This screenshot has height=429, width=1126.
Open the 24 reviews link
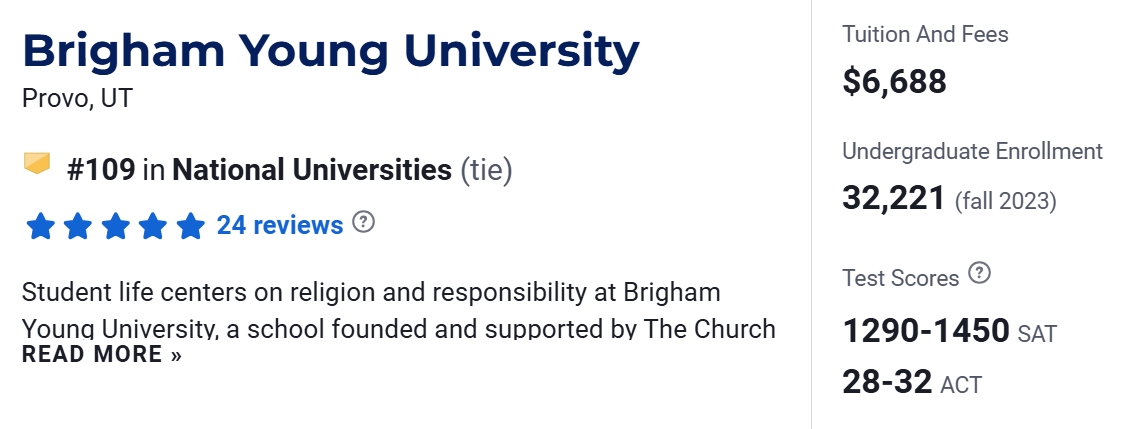(x=280, y=226)
